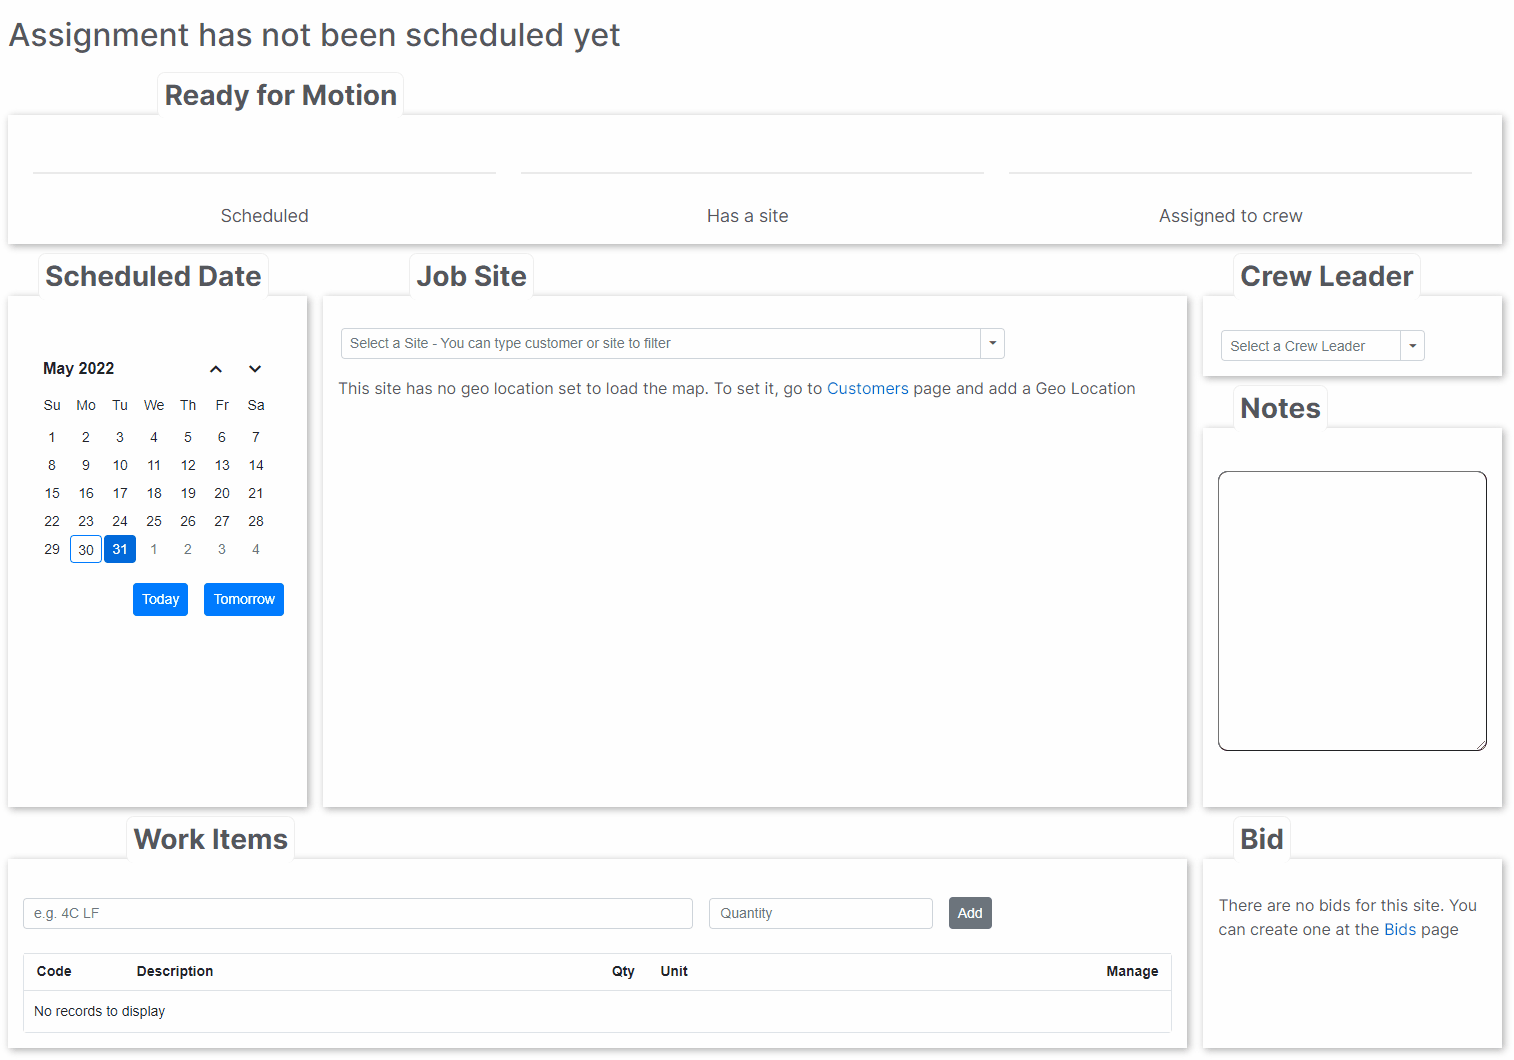This screenshot has width=1514, height=1060.
Task: Click the Add work item button
Action: click(x=970, y=913)
